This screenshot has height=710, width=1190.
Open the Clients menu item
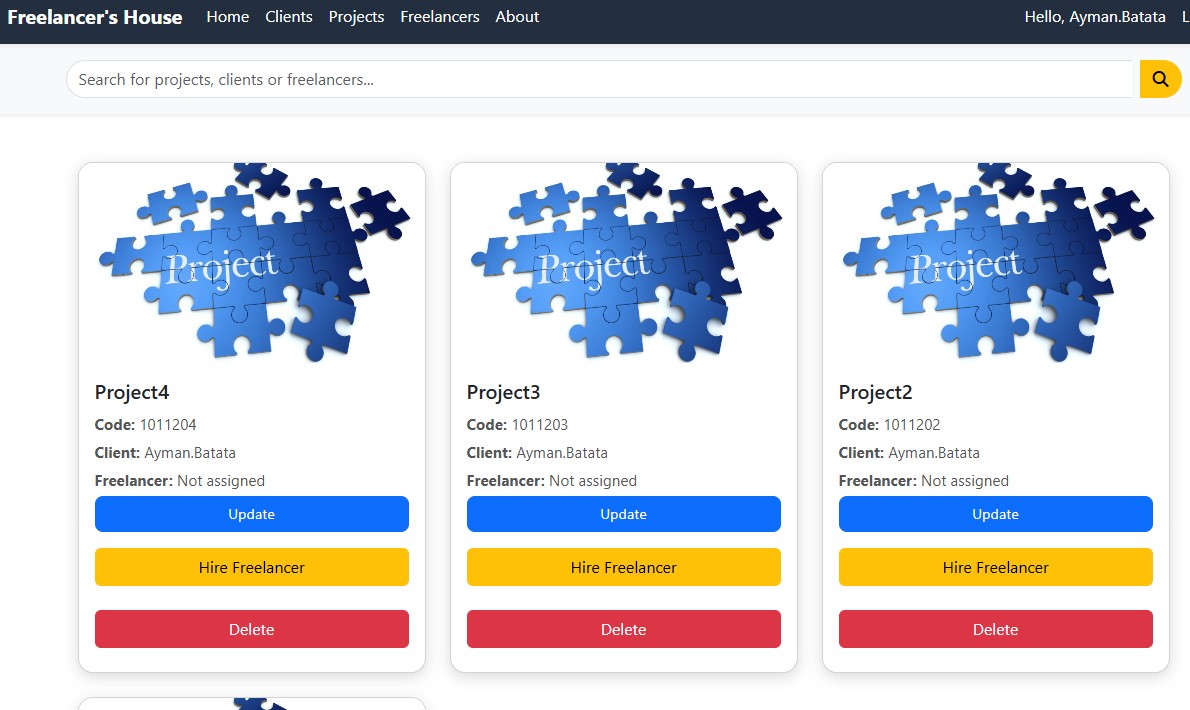coord(288,17)
